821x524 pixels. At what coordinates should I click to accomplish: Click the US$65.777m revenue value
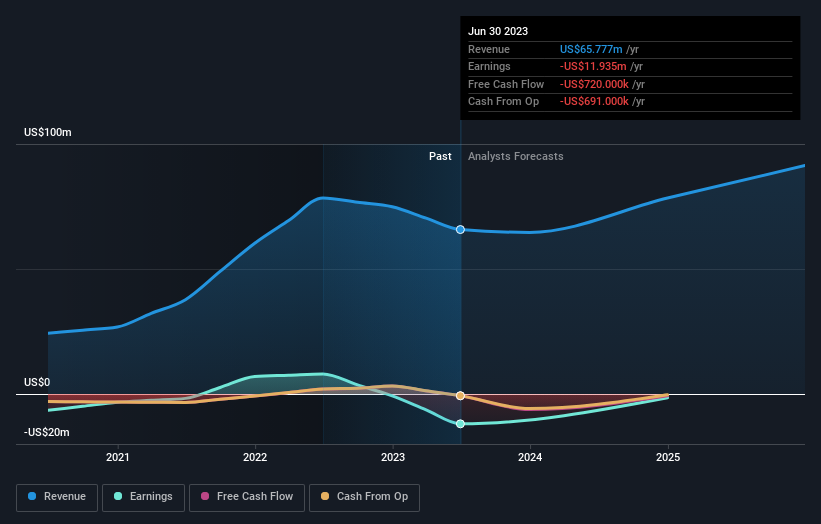point(591,49)
